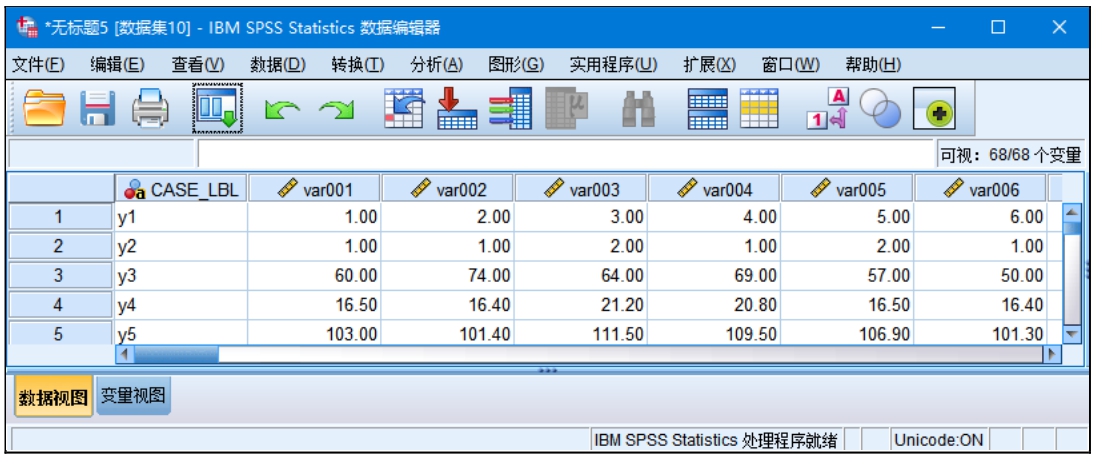
Task: Click the Select cases grid icon
Action: [x=759, y=108]
